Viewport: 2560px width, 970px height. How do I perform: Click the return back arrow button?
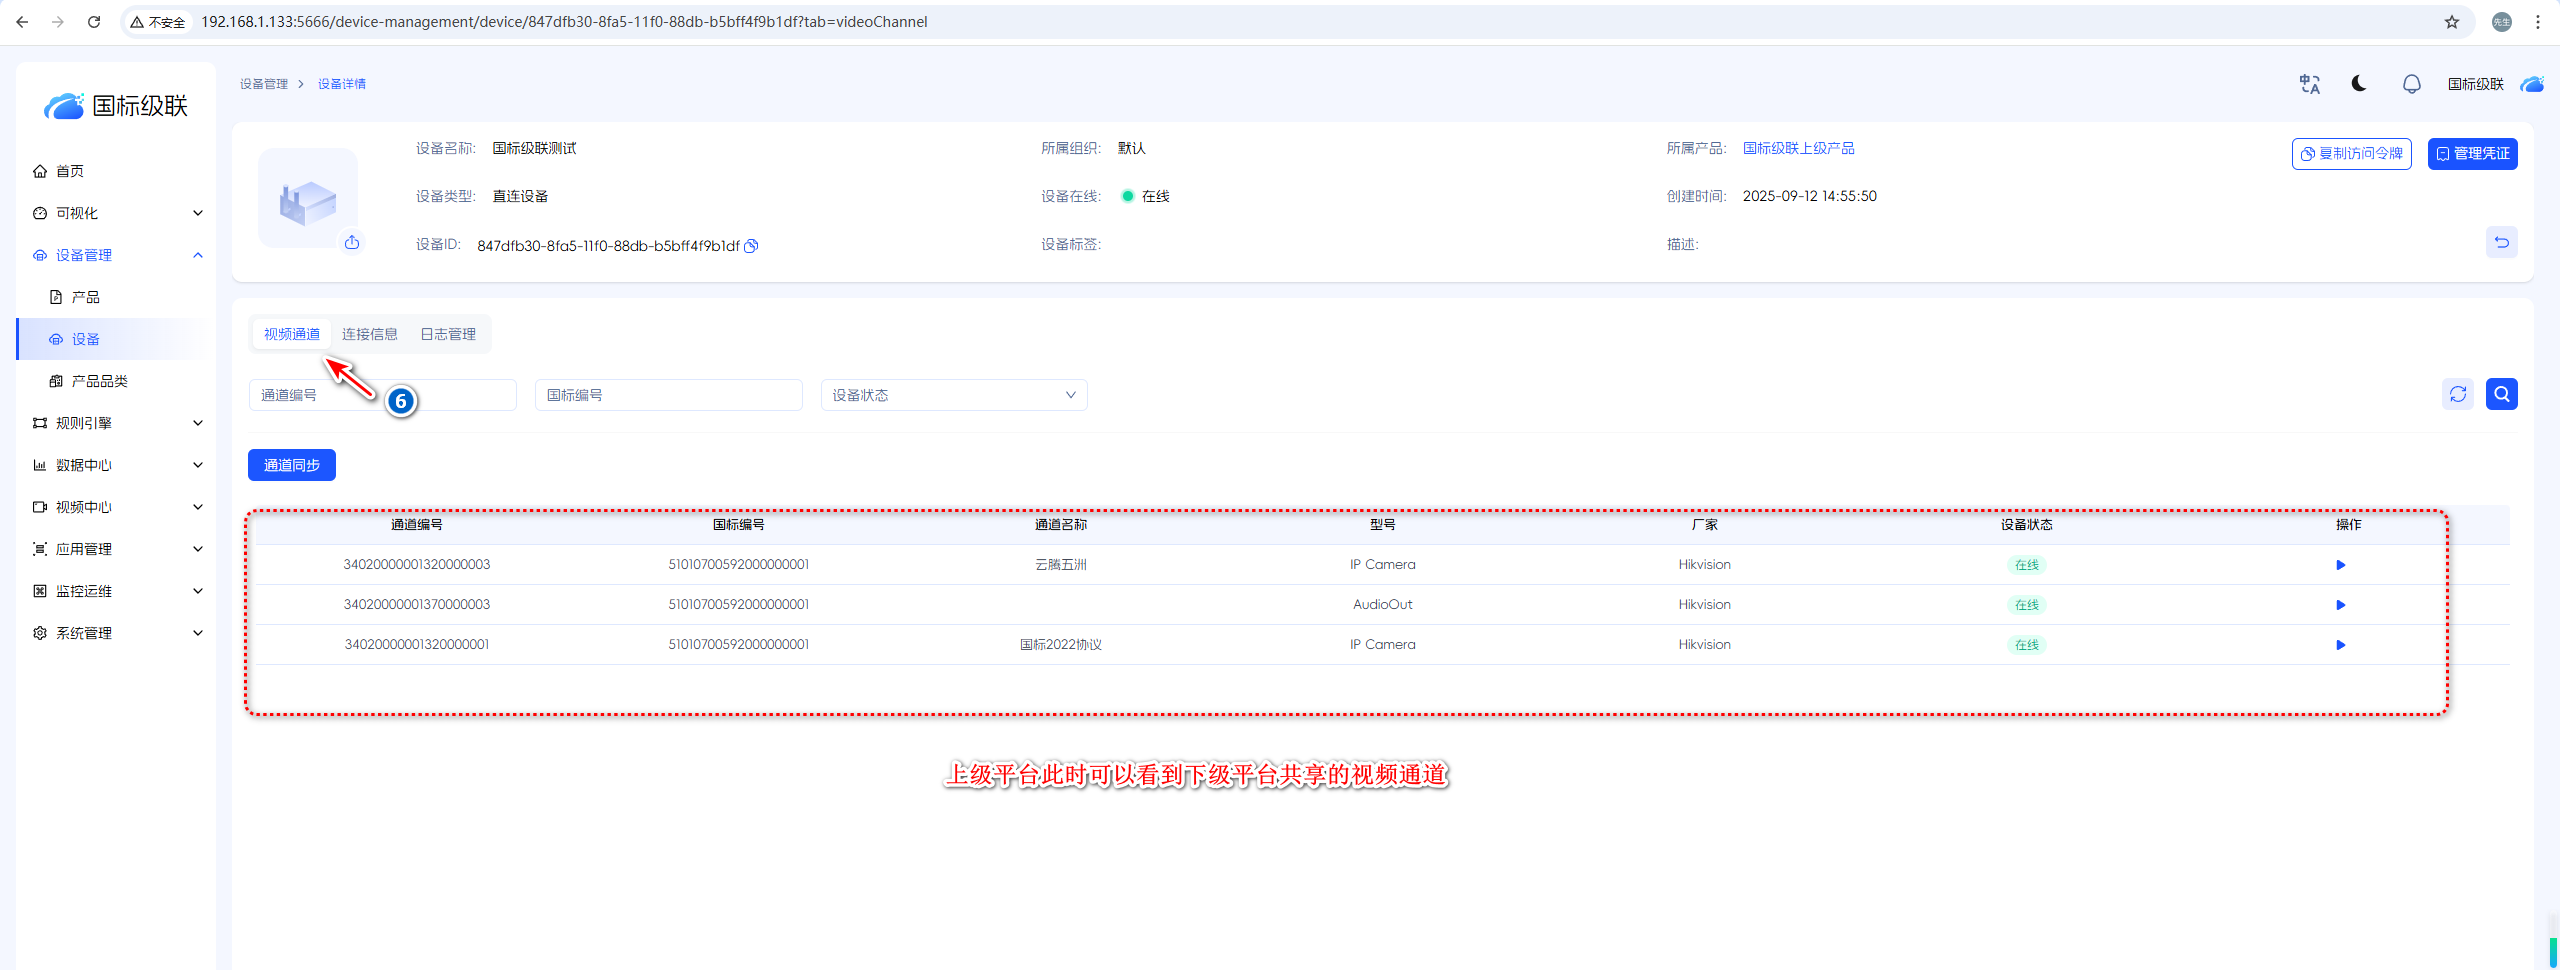pos(2501,243)
